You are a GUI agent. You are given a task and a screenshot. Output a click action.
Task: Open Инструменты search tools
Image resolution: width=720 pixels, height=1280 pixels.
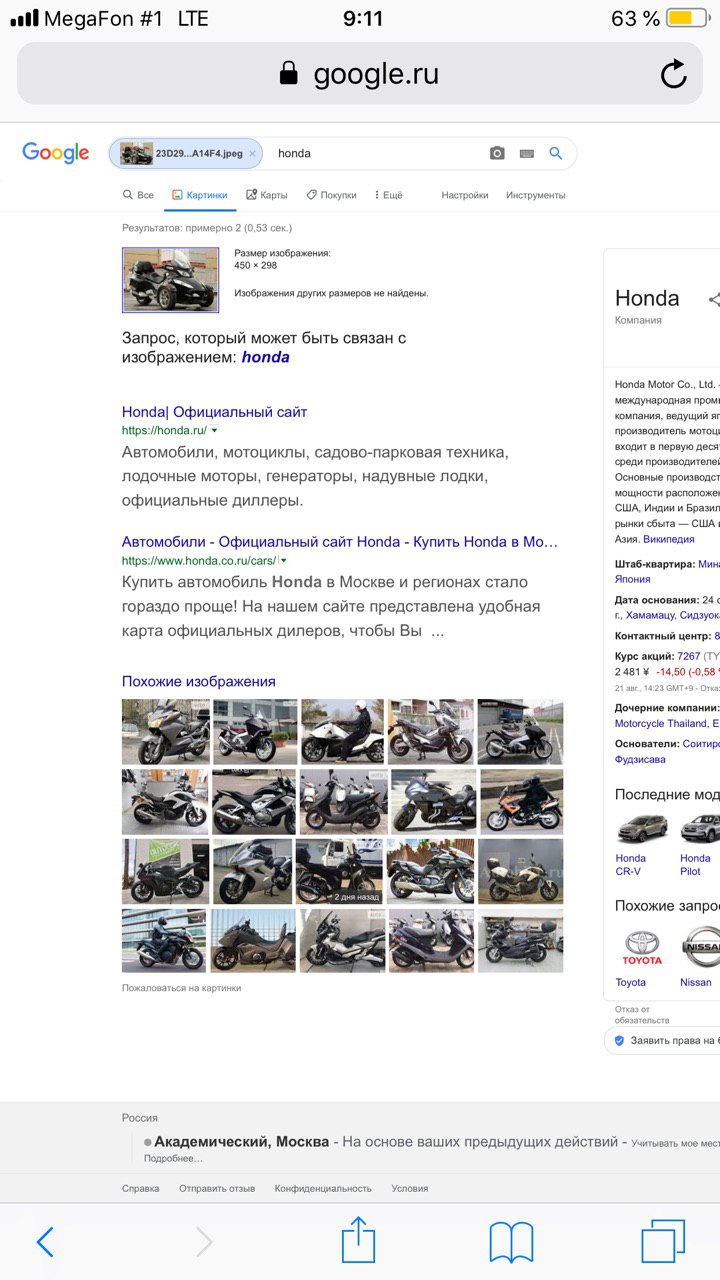pos(536,195)
